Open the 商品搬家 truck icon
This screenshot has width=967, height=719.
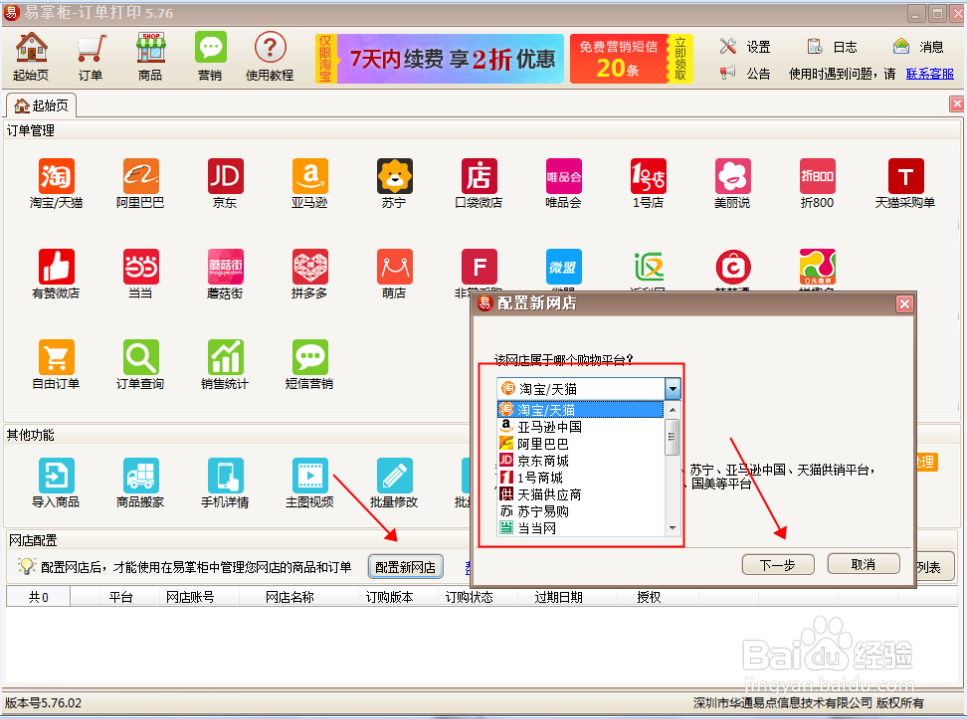pos(141,475)
